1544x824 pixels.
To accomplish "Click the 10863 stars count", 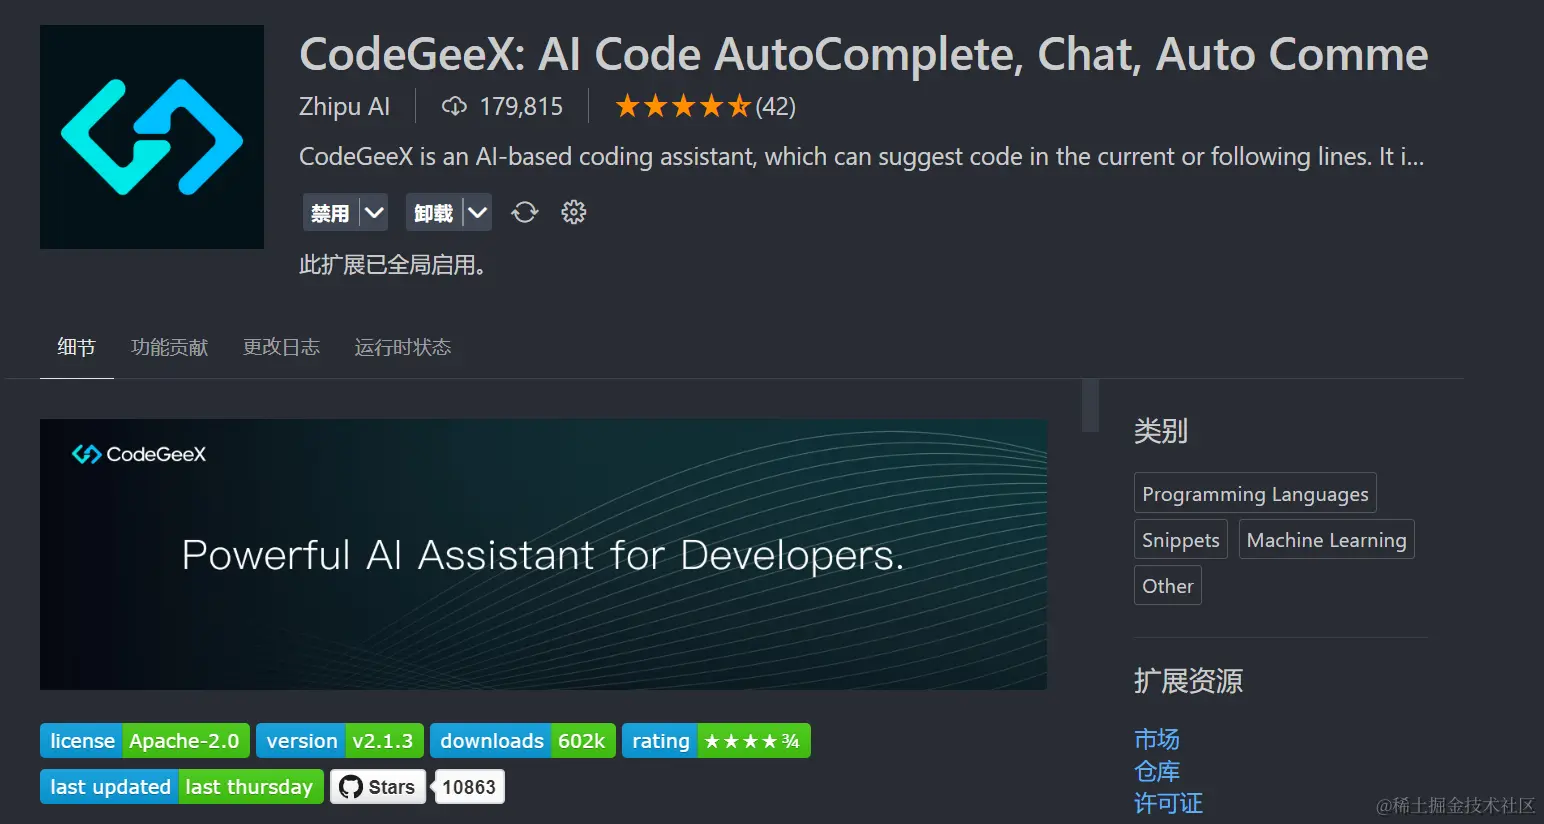I will click(469, 787).
